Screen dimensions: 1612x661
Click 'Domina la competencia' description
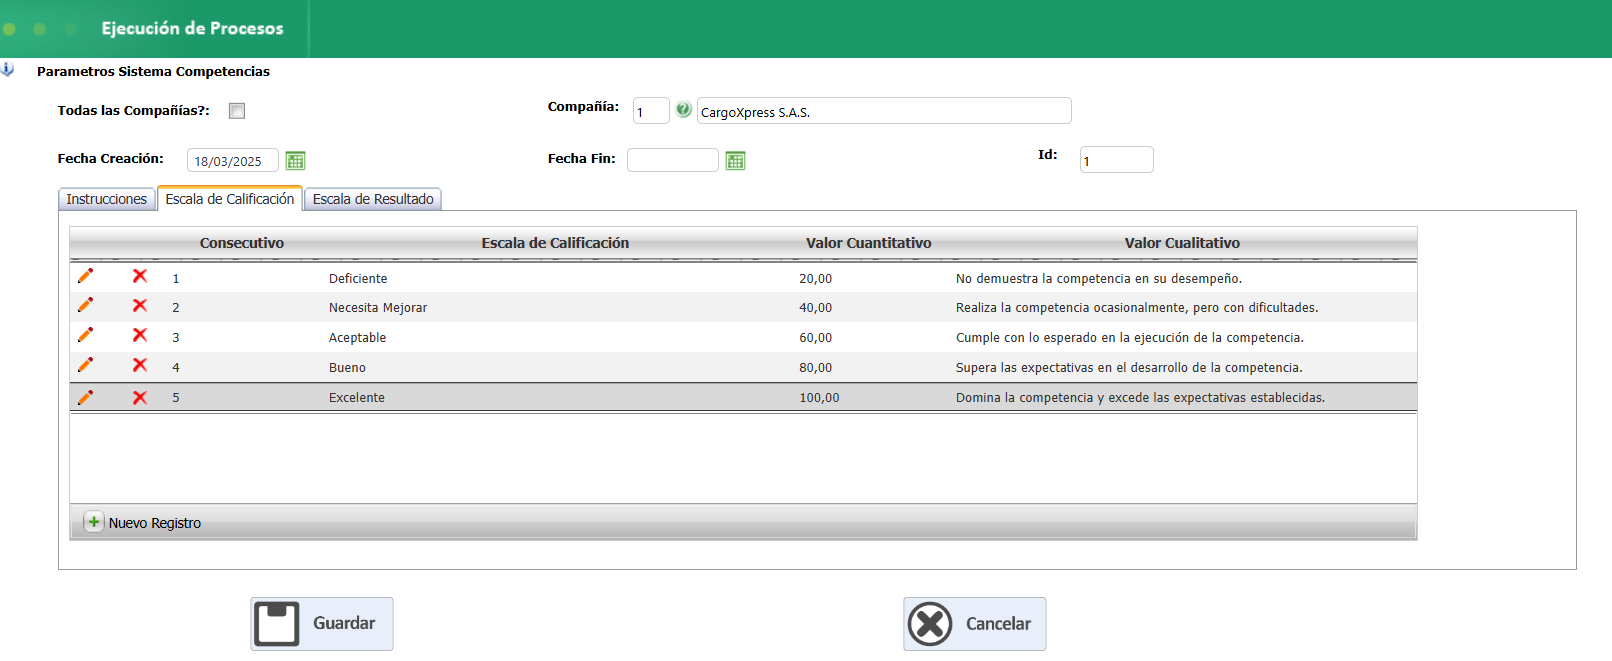1140,398
